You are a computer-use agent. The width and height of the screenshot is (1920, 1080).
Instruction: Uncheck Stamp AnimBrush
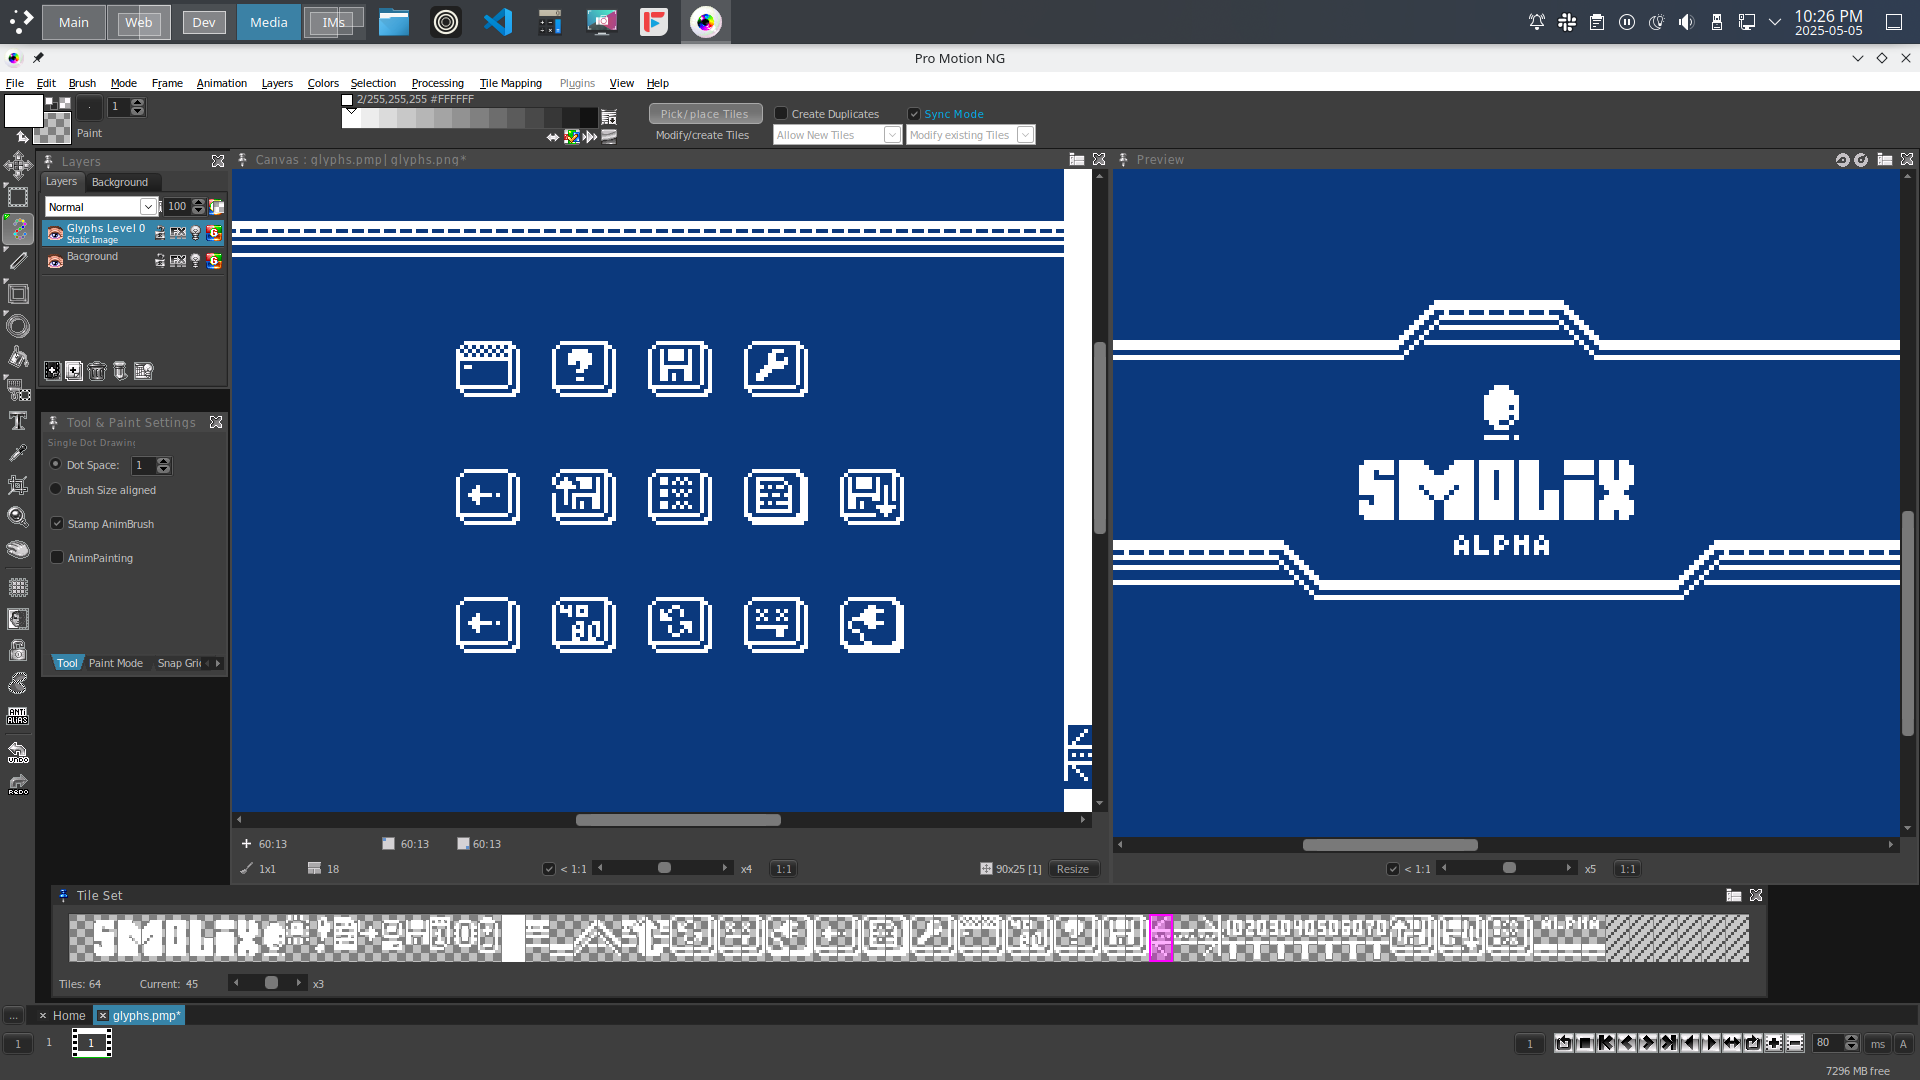click(57, 523)
